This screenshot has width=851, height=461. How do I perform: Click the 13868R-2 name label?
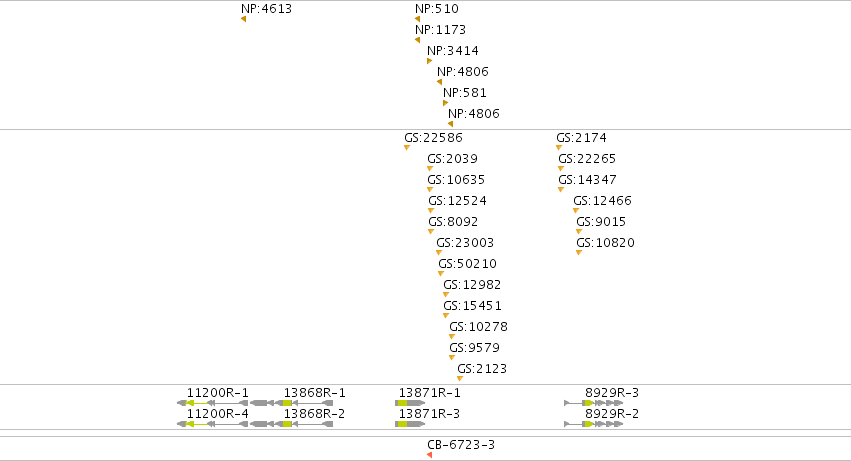pyautogui.click(x=314, y=414)
